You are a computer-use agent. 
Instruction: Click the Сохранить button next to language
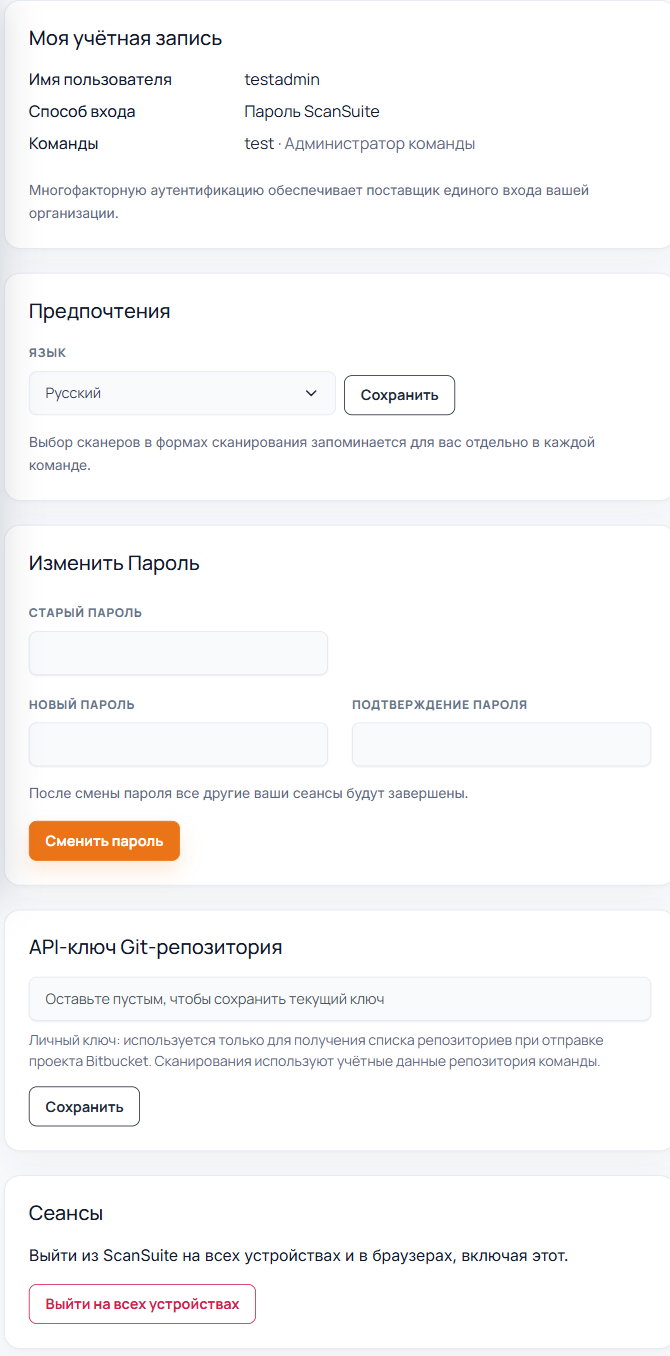[399, 395]
